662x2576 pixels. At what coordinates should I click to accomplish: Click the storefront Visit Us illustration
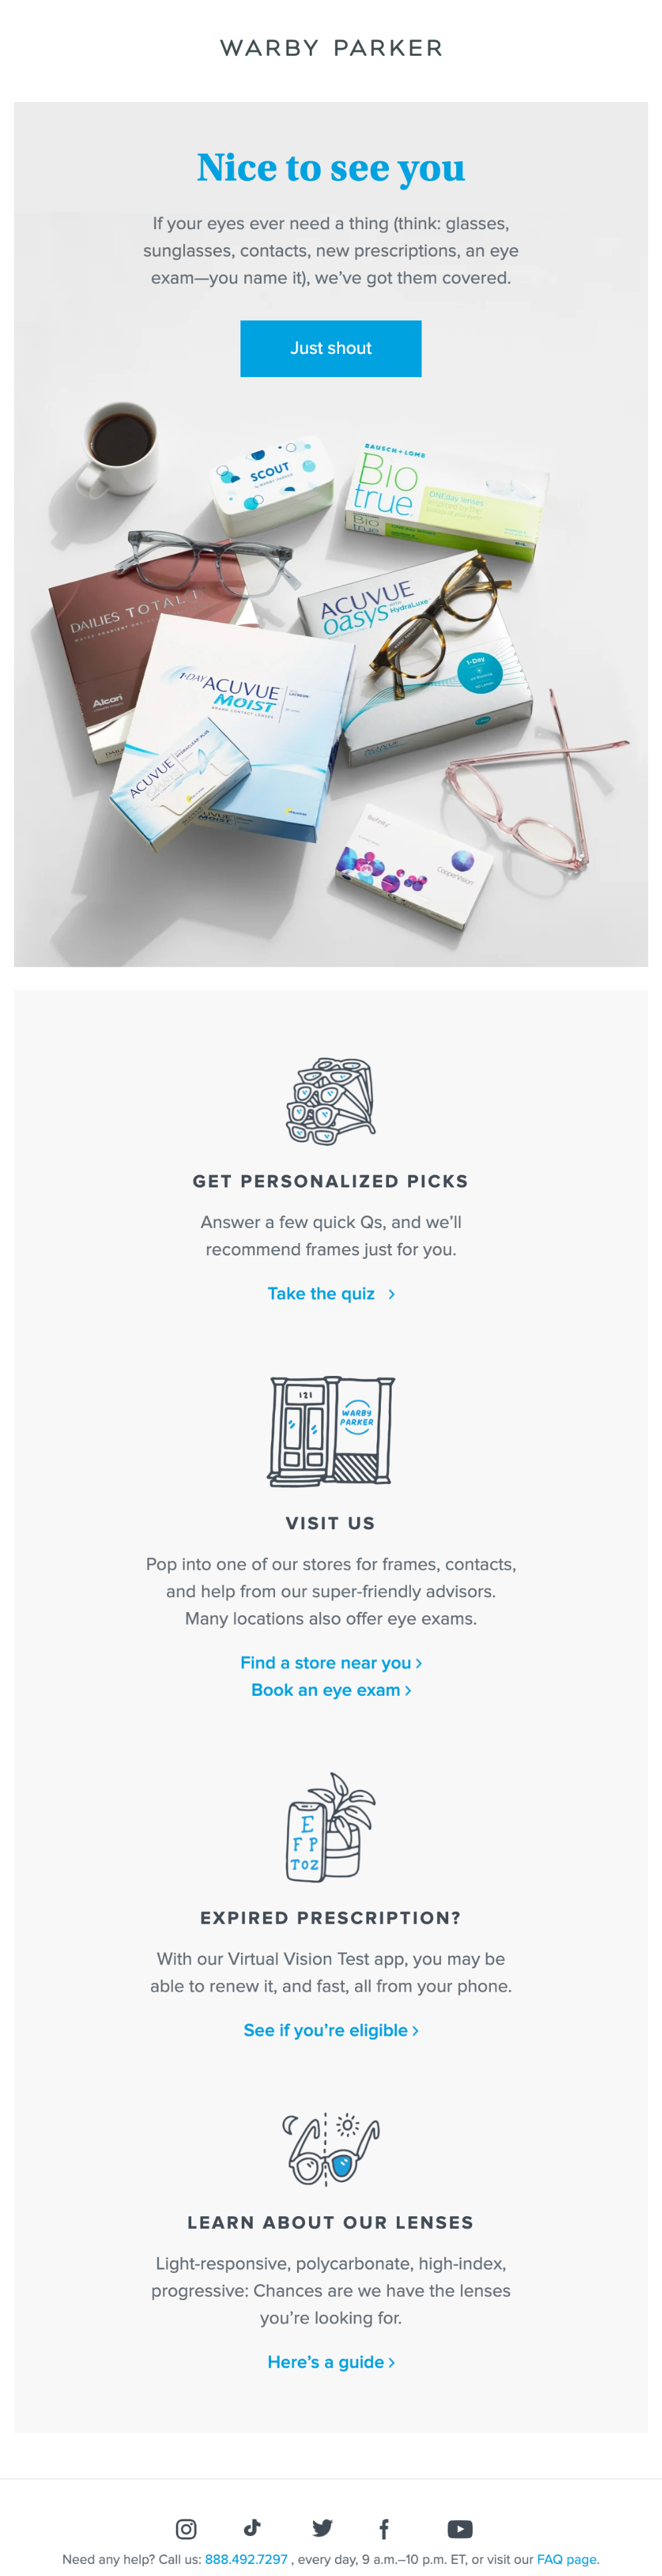(331, 1431)
